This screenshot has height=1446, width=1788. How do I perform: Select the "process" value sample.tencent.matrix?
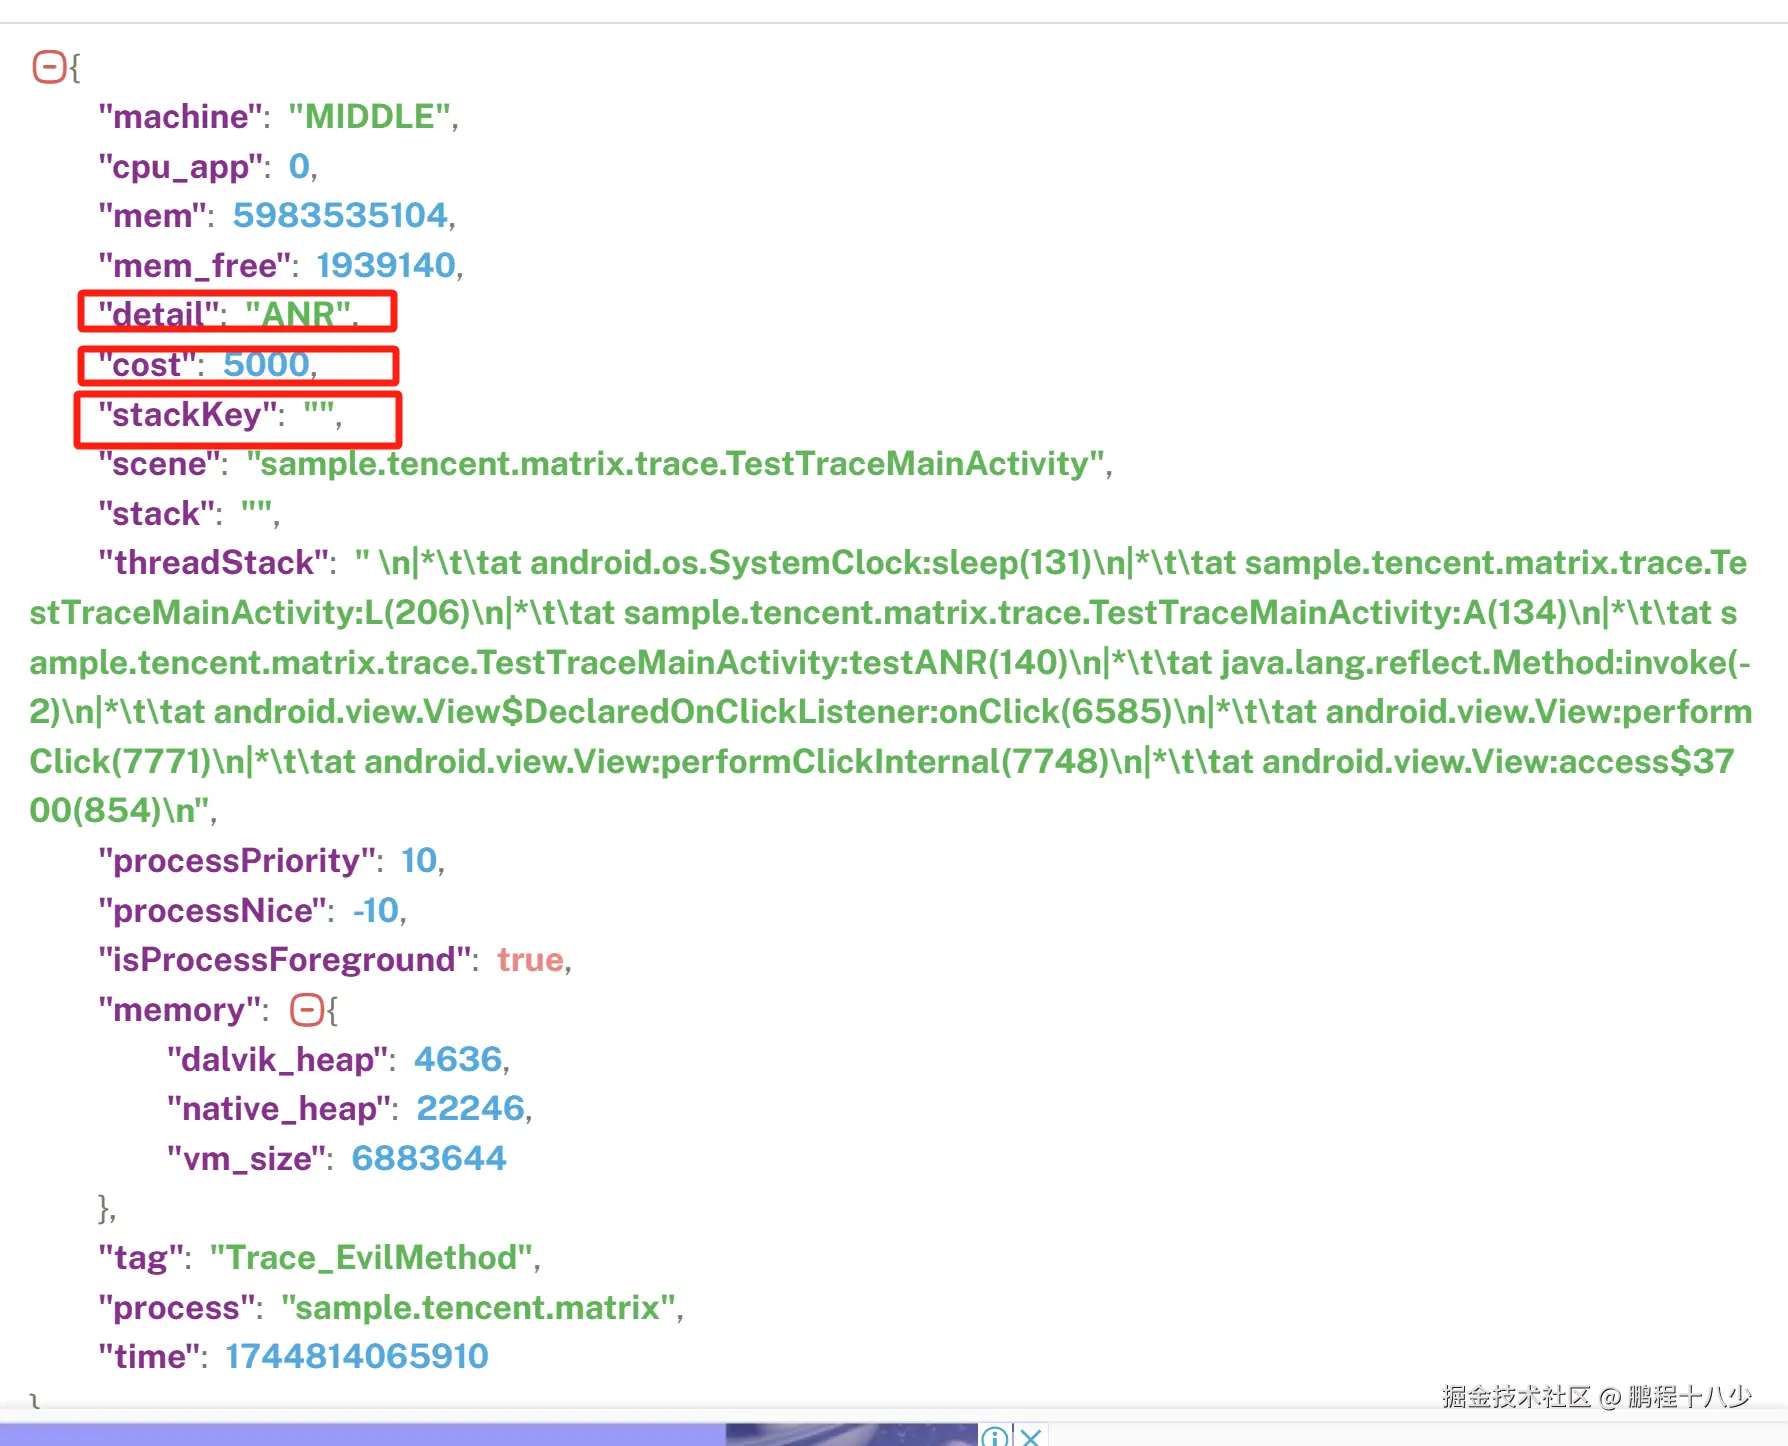click(478, 1307)
